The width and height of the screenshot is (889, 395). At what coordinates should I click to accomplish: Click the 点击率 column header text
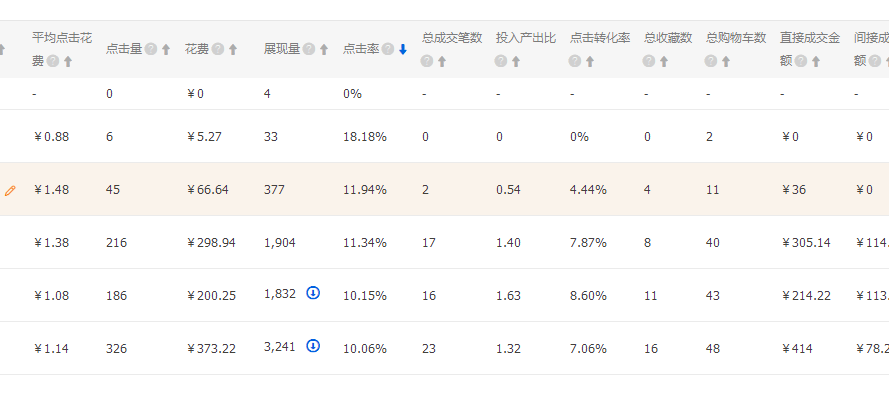[x=361, y=49]
